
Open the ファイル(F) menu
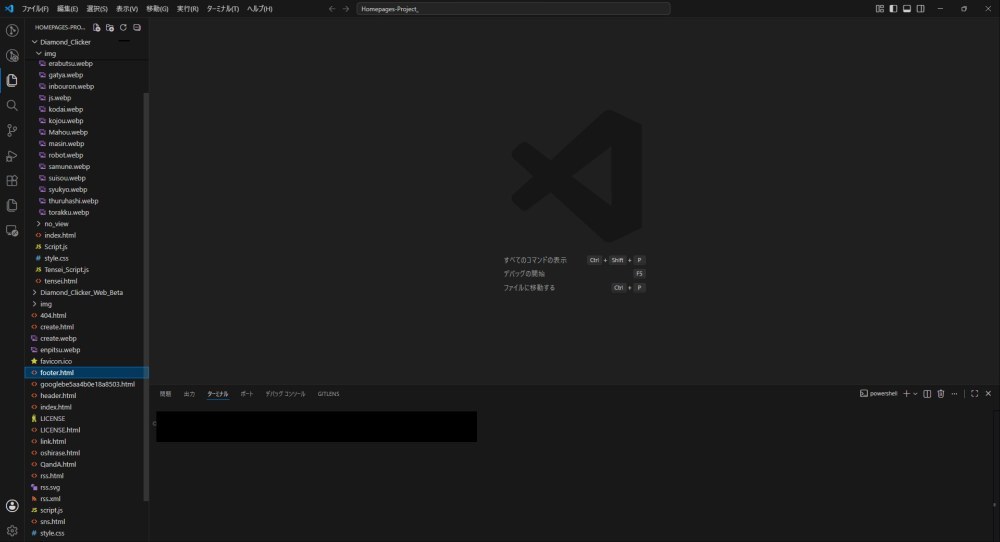tap(35, 9)
